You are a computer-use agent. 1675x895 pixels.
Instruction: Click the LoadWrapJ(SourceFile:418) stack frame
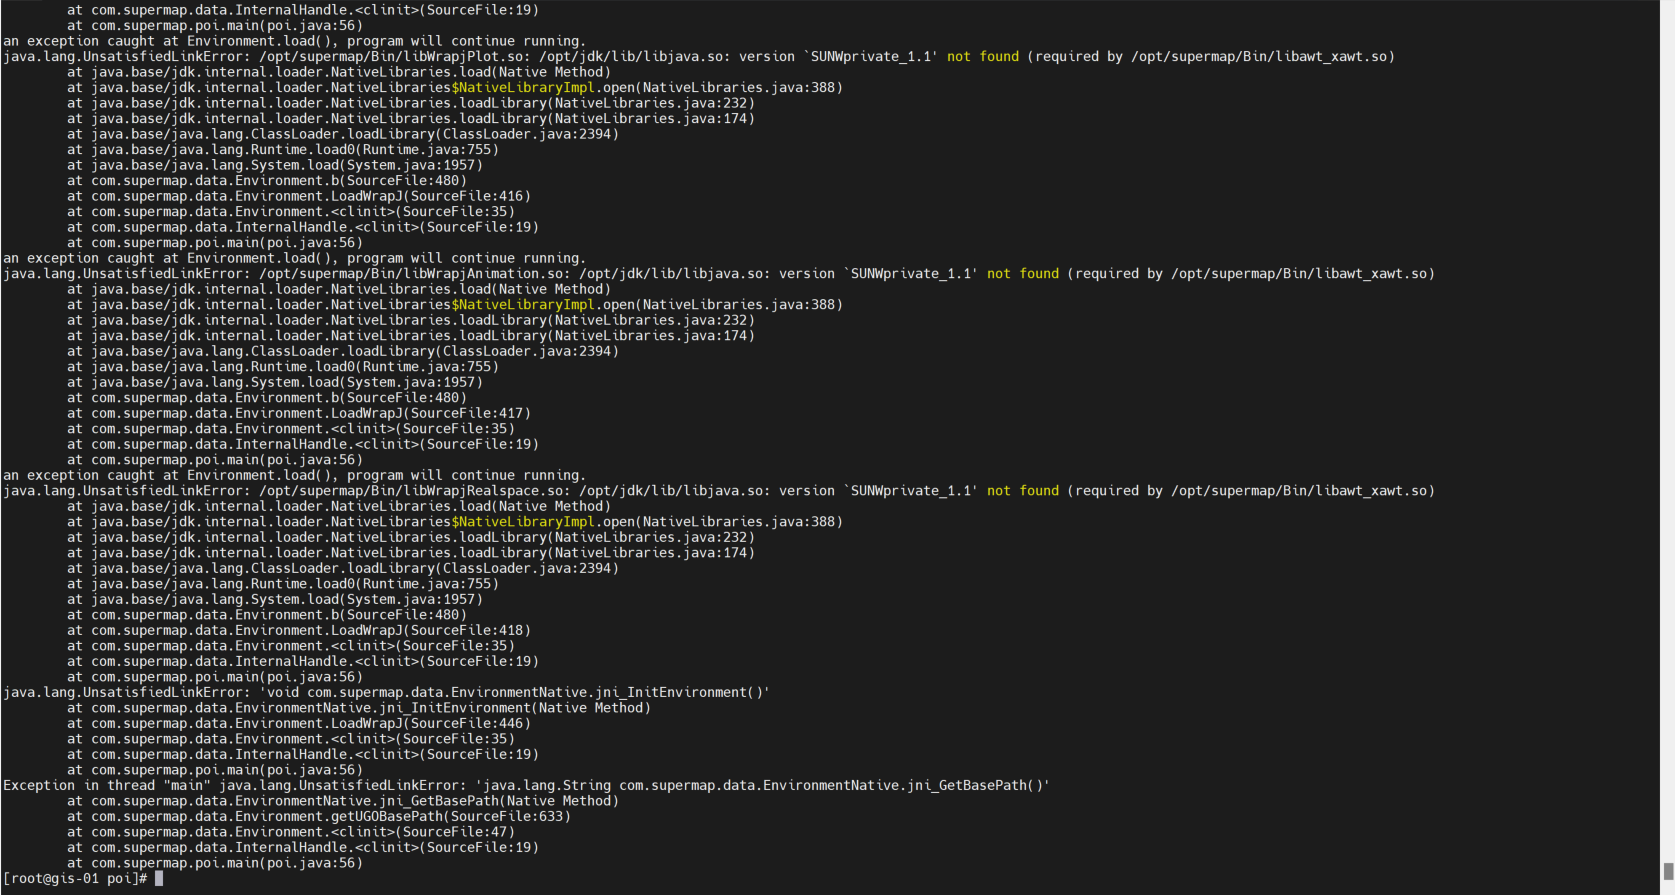299,630
